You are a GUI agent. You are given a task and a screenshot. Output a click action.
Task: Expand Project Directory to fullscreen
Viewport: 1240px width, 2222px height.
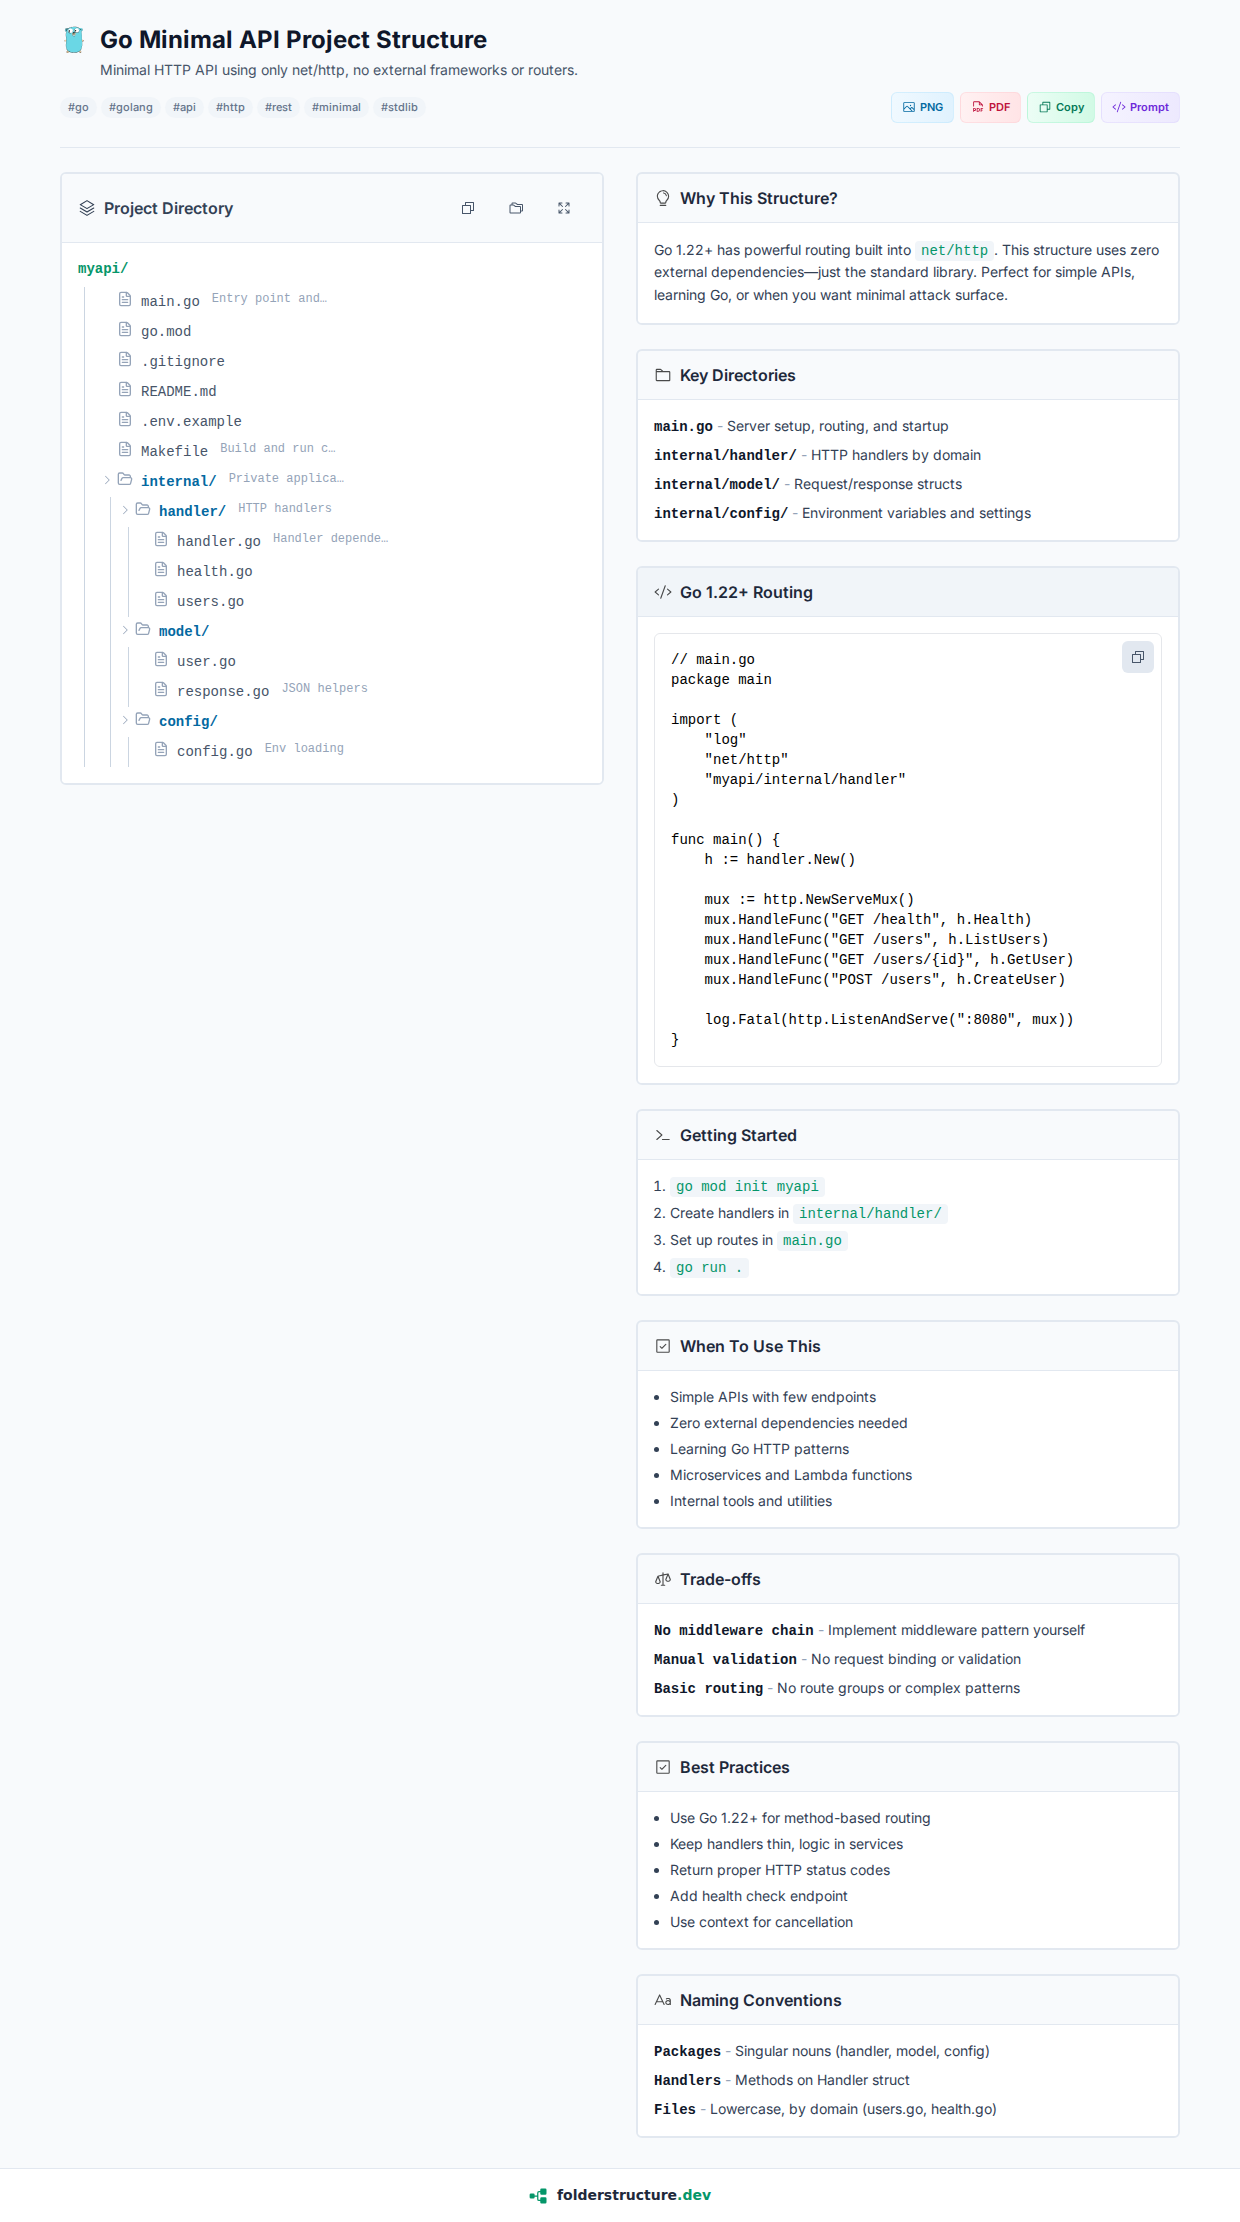tap(564, 208)
